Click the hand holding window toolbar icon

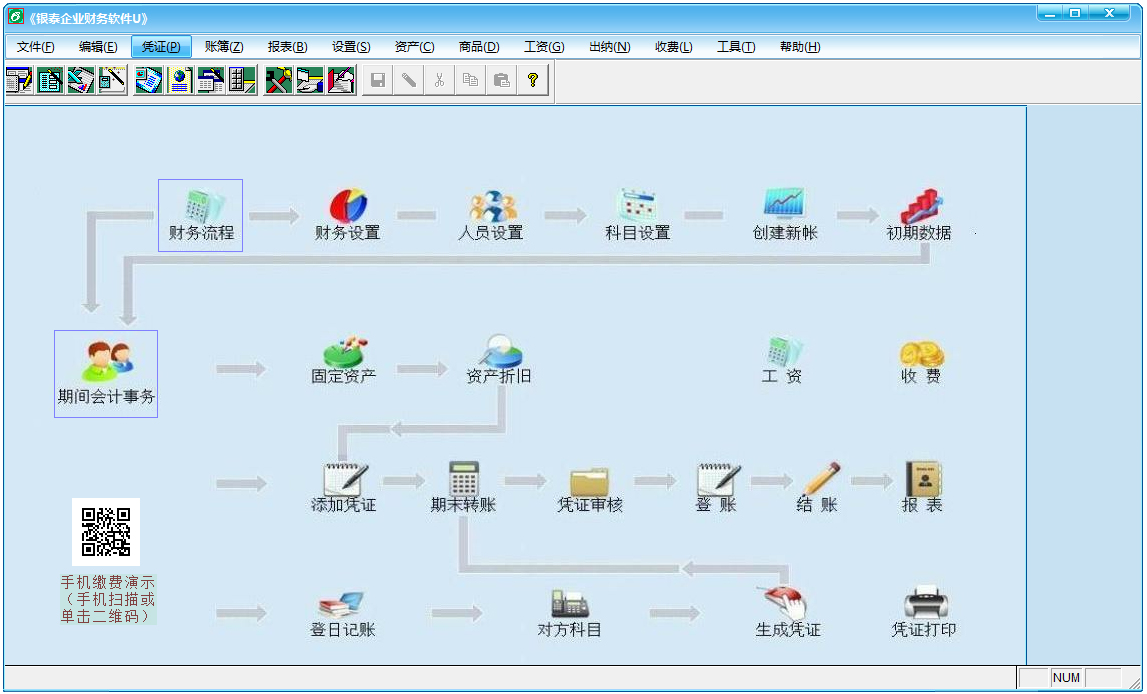pyautogui.click(x=309, y=80)
